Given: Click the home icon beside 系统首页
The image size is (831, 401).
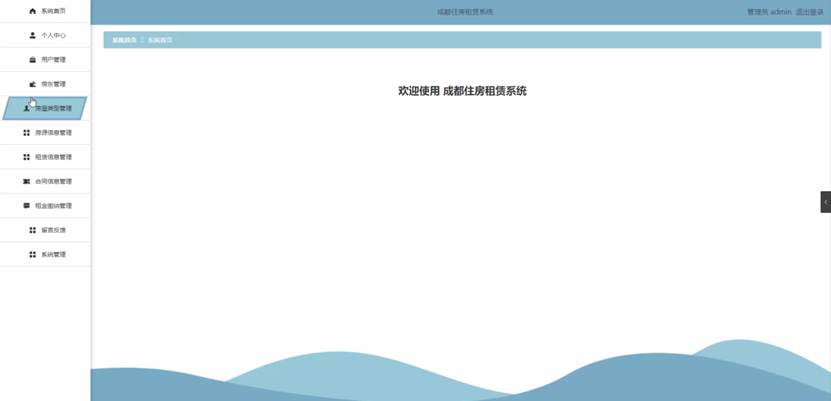Looking at the screenshot, I should point(32,11).
